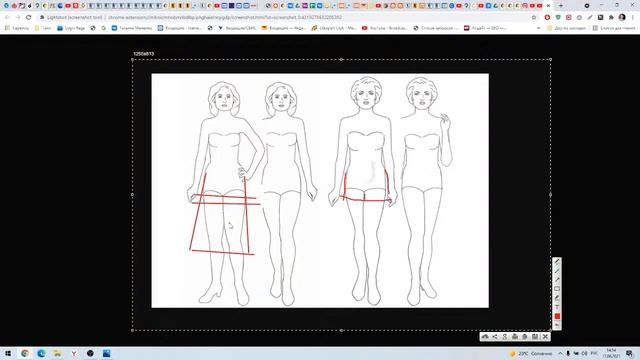Undo the last drawing action
The height and width of the screenshot is (360, 640).
[x=557, y=325]
